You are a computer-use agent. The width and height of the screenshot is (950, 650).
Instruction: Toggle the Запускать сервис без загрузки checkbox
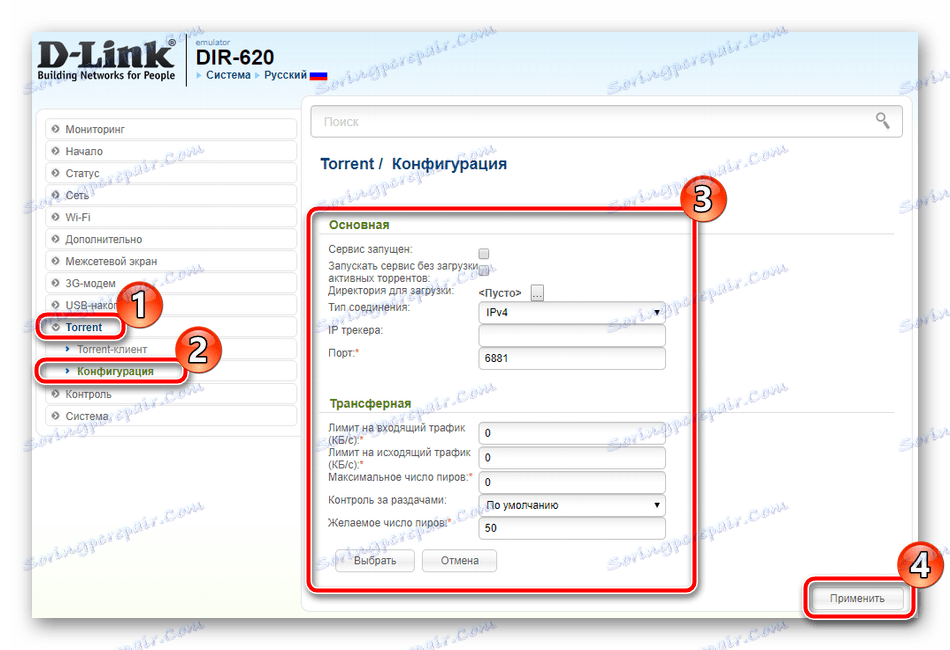coord(483,270)
